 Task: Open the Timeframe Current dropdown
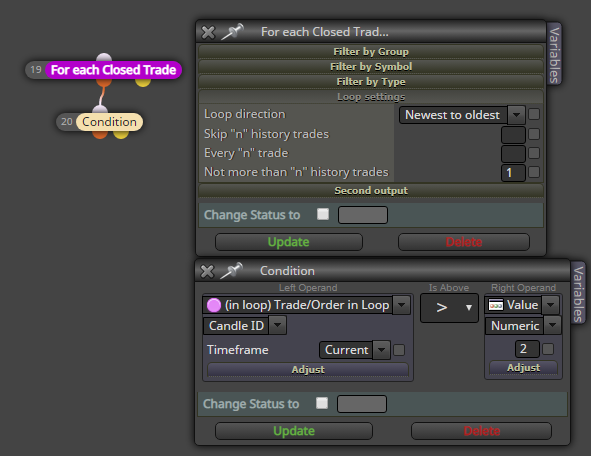click(x=355, y=350)
